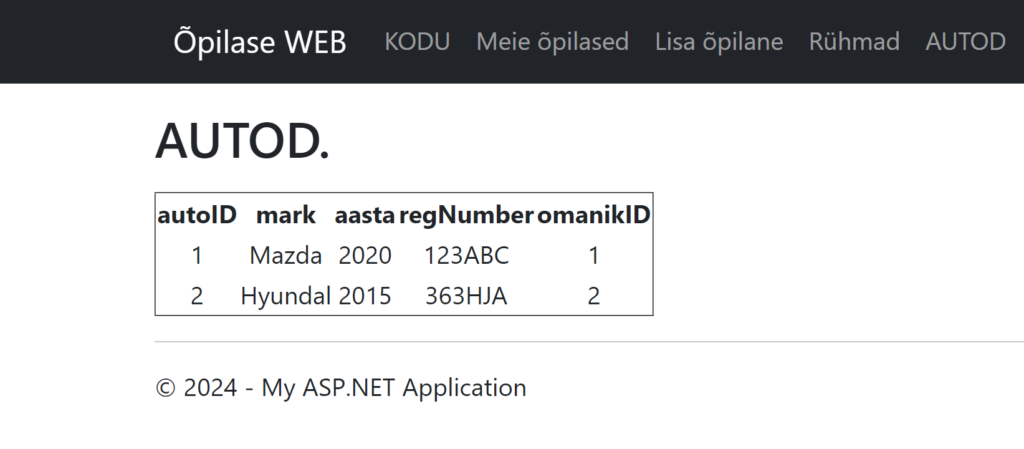The height and width of the screenshot is (449, 1024).
Task: Click the autoID column header
Action: (196, 215)
